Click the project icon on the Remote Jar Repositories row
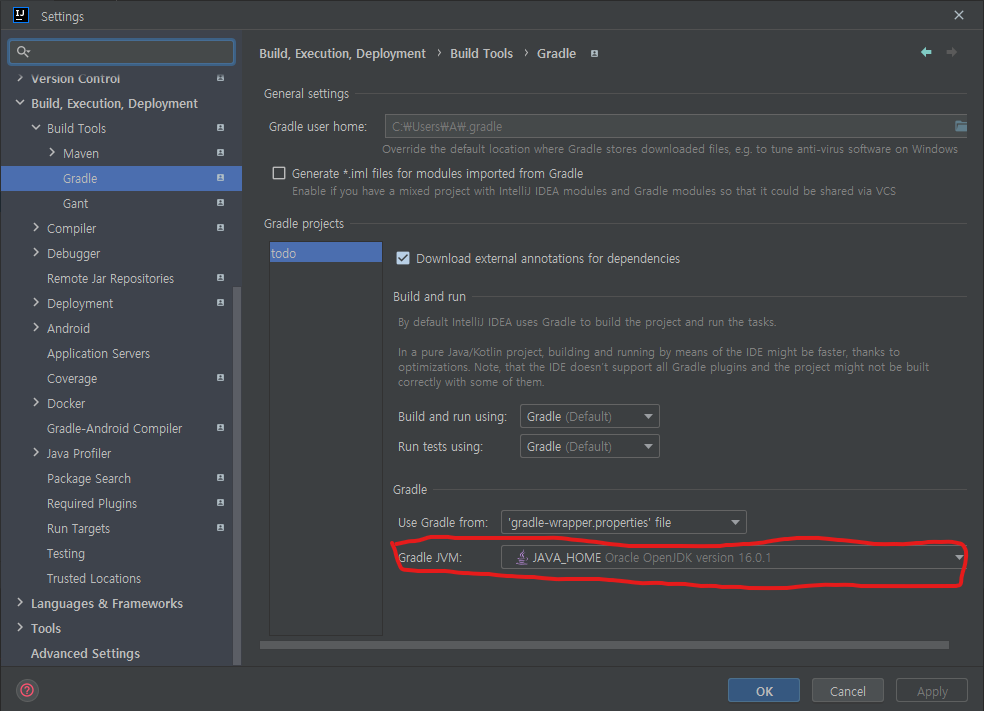This screenshot has height=711, width=984. (220, 278)
